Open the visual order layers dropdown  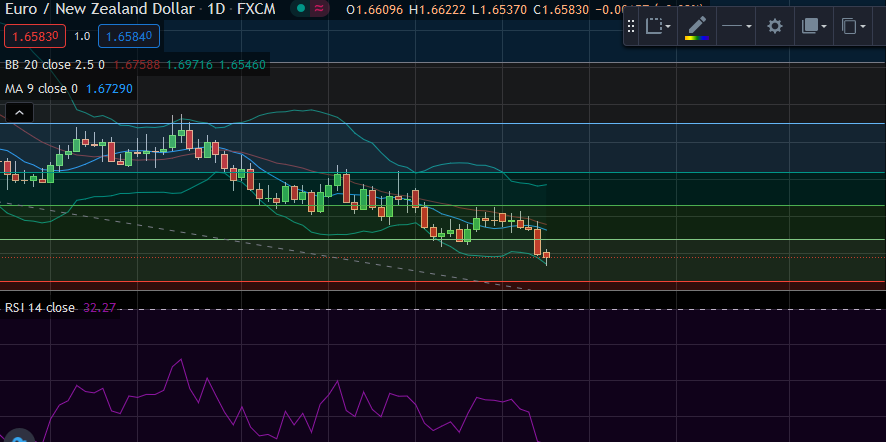pyautogui.click(x=815, y=27)
